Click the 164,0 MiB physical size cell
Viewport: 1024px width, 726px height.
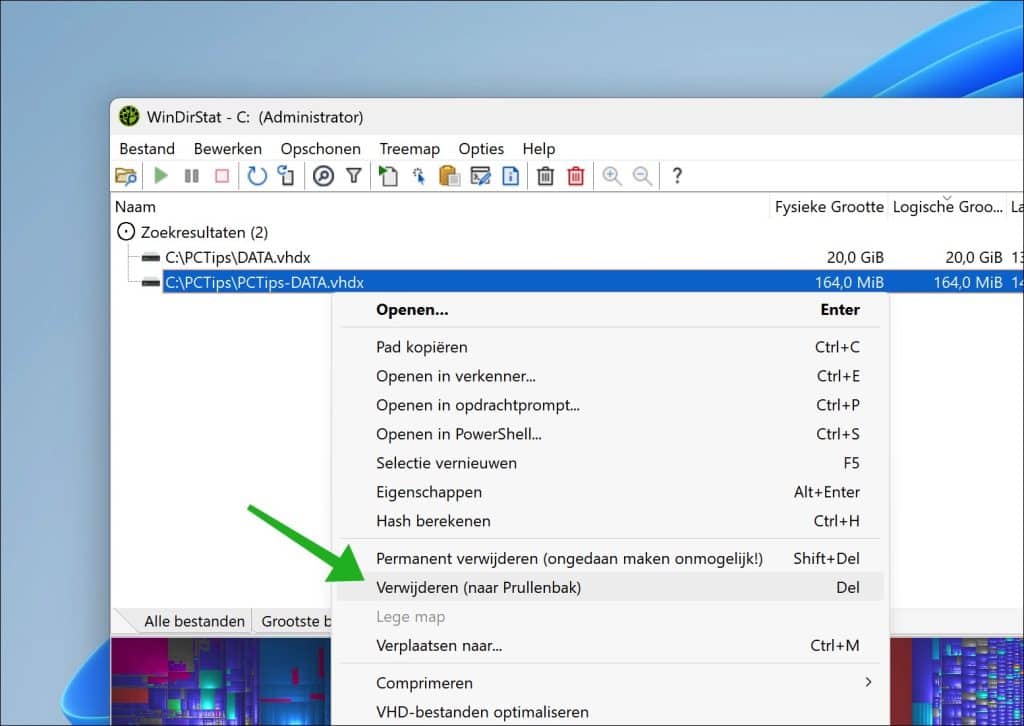(x=849, y=283)
